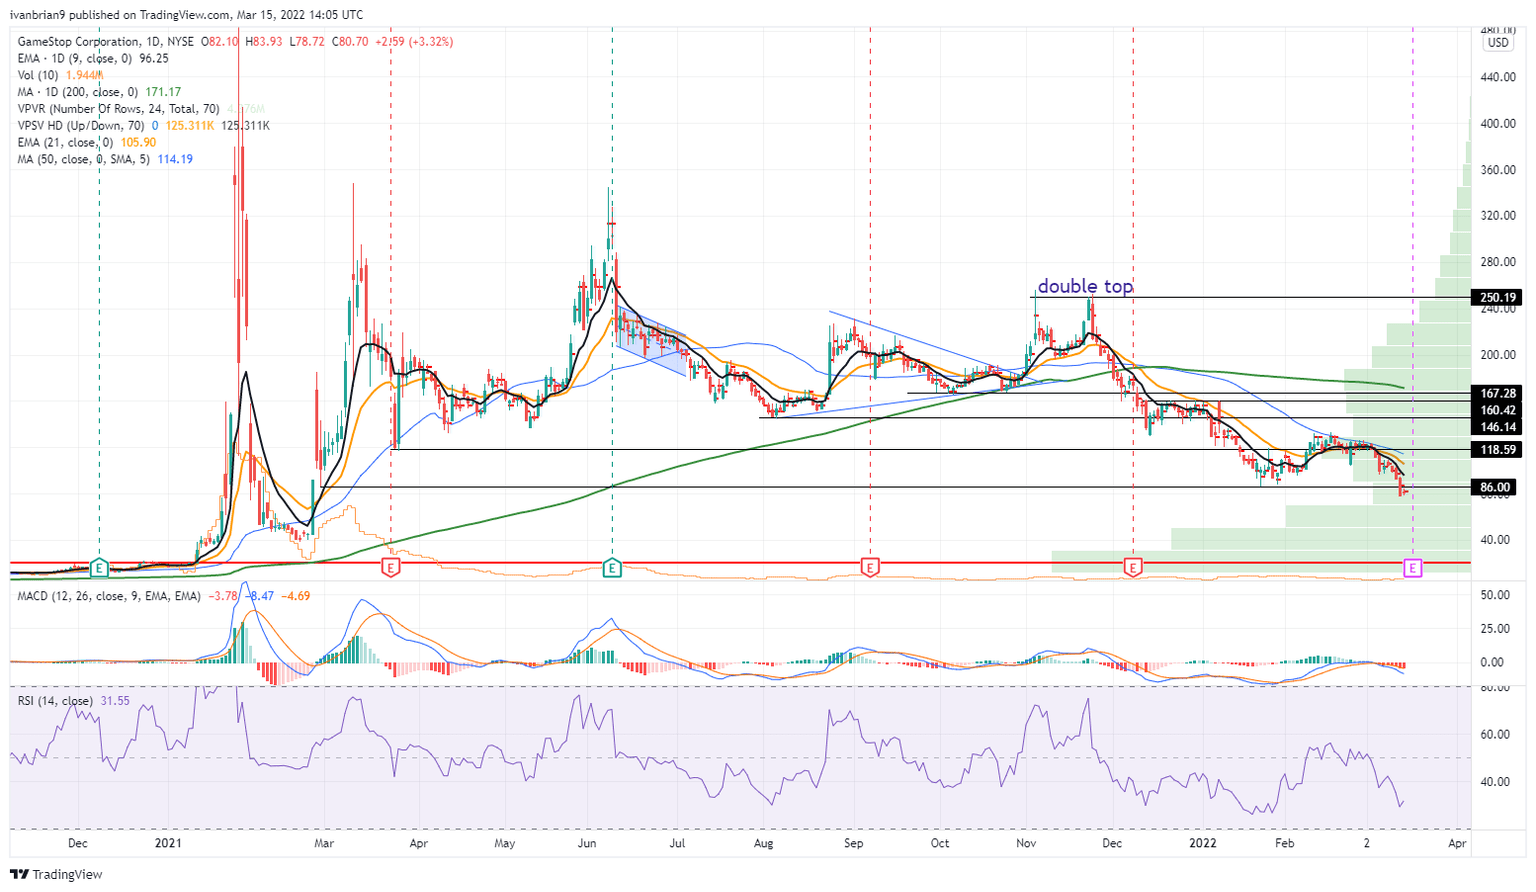1536x892 pixels.
Task: Select the red earnings marker in September 2021
Action: [870, 568]
